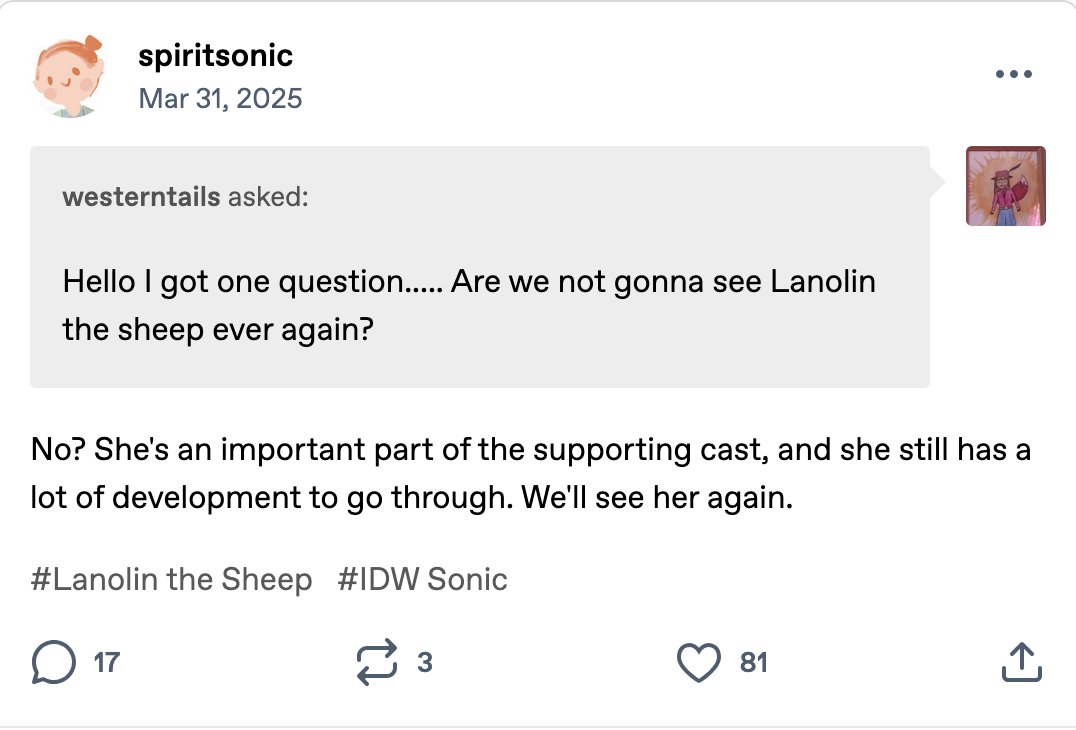The height and width of the screenshot is (730, 1076).
Task: Go to the westerntails asker blog link
Action: click(x=141, y=196)
